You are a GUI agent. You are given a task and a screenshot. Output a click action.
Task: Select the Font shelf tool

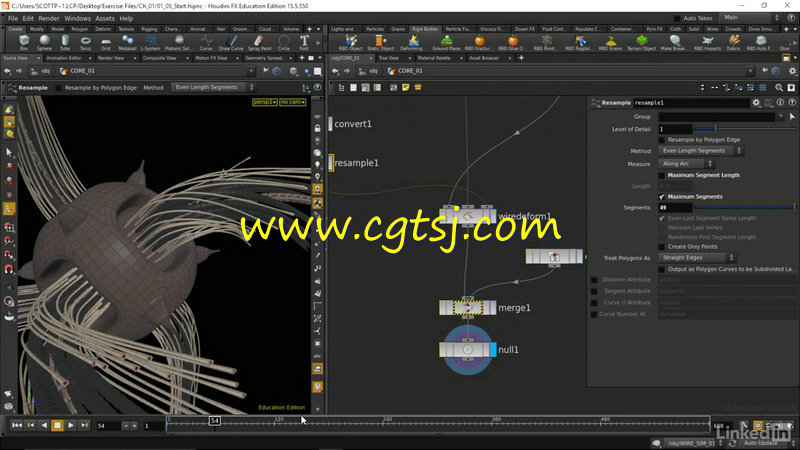[x=304, y=42]
